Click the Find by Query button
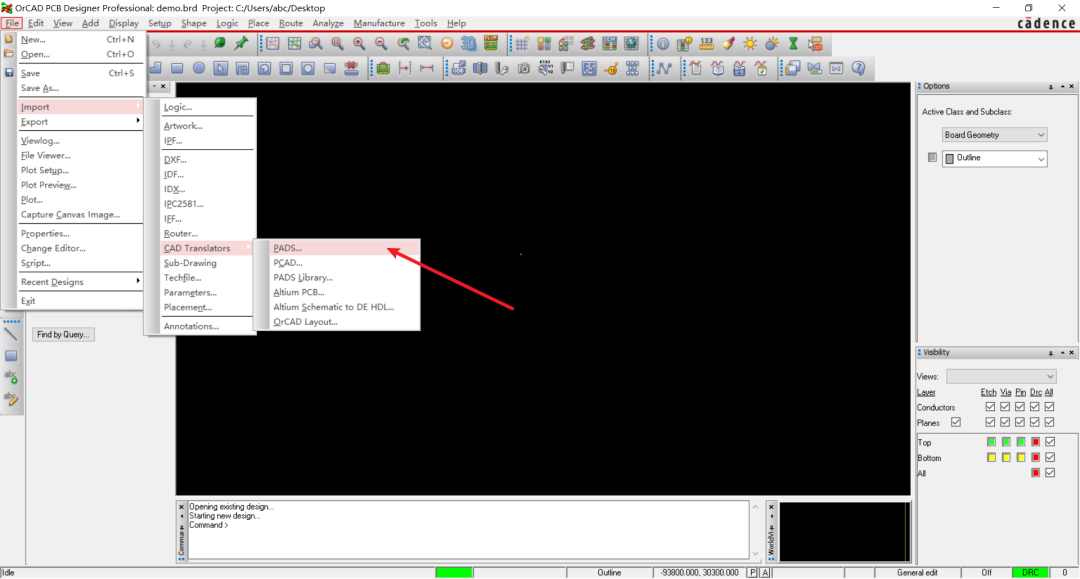This screenshot has height=579, width=1080. [63, 335]
